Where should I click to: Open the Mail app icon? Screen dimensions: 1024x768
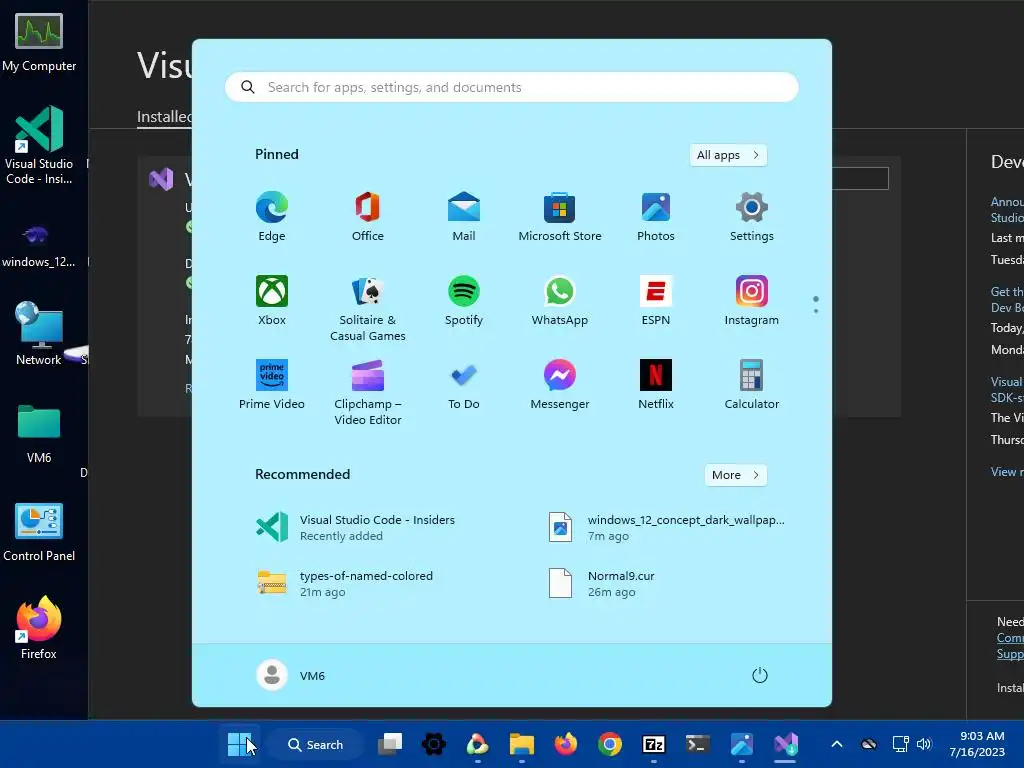(464, 217)
